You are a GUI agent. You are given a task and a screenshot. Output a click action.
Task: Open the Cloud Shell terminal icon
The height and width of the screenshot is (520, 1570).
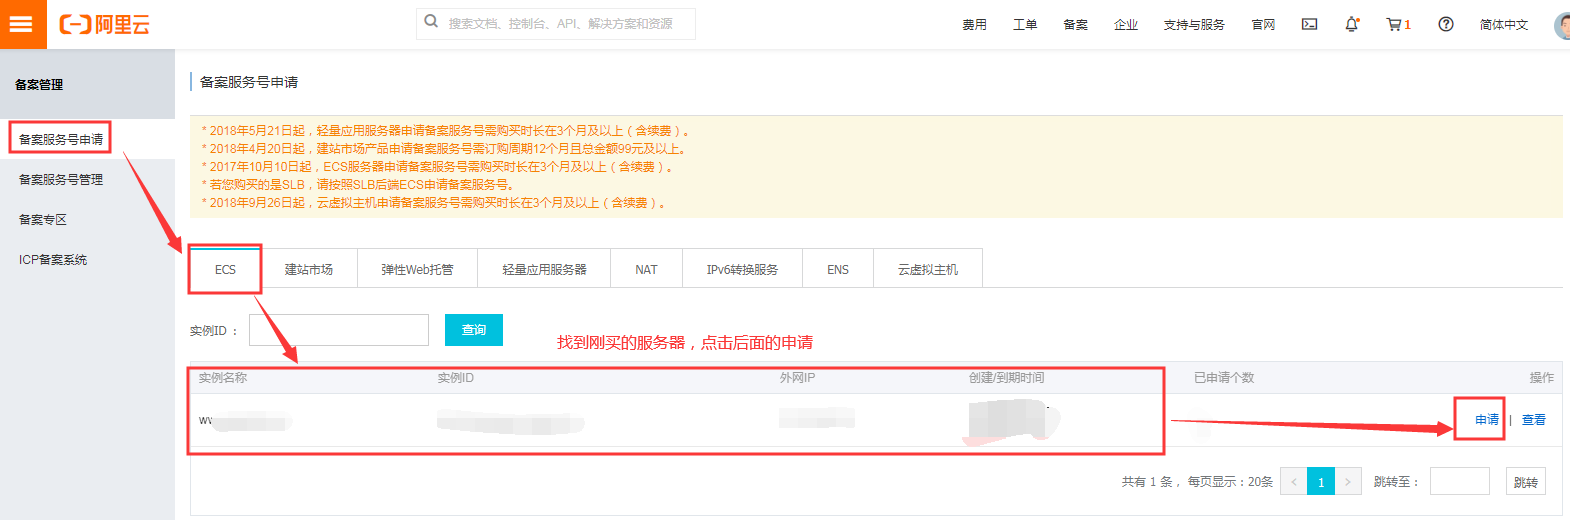click(x=1309, y=24)
